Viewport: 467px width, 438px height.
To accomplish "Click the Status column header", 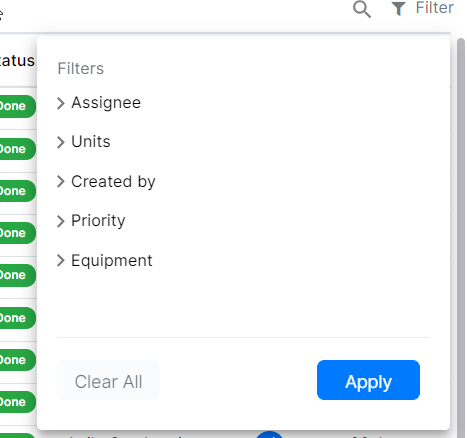I will click(x=17, y=61).
